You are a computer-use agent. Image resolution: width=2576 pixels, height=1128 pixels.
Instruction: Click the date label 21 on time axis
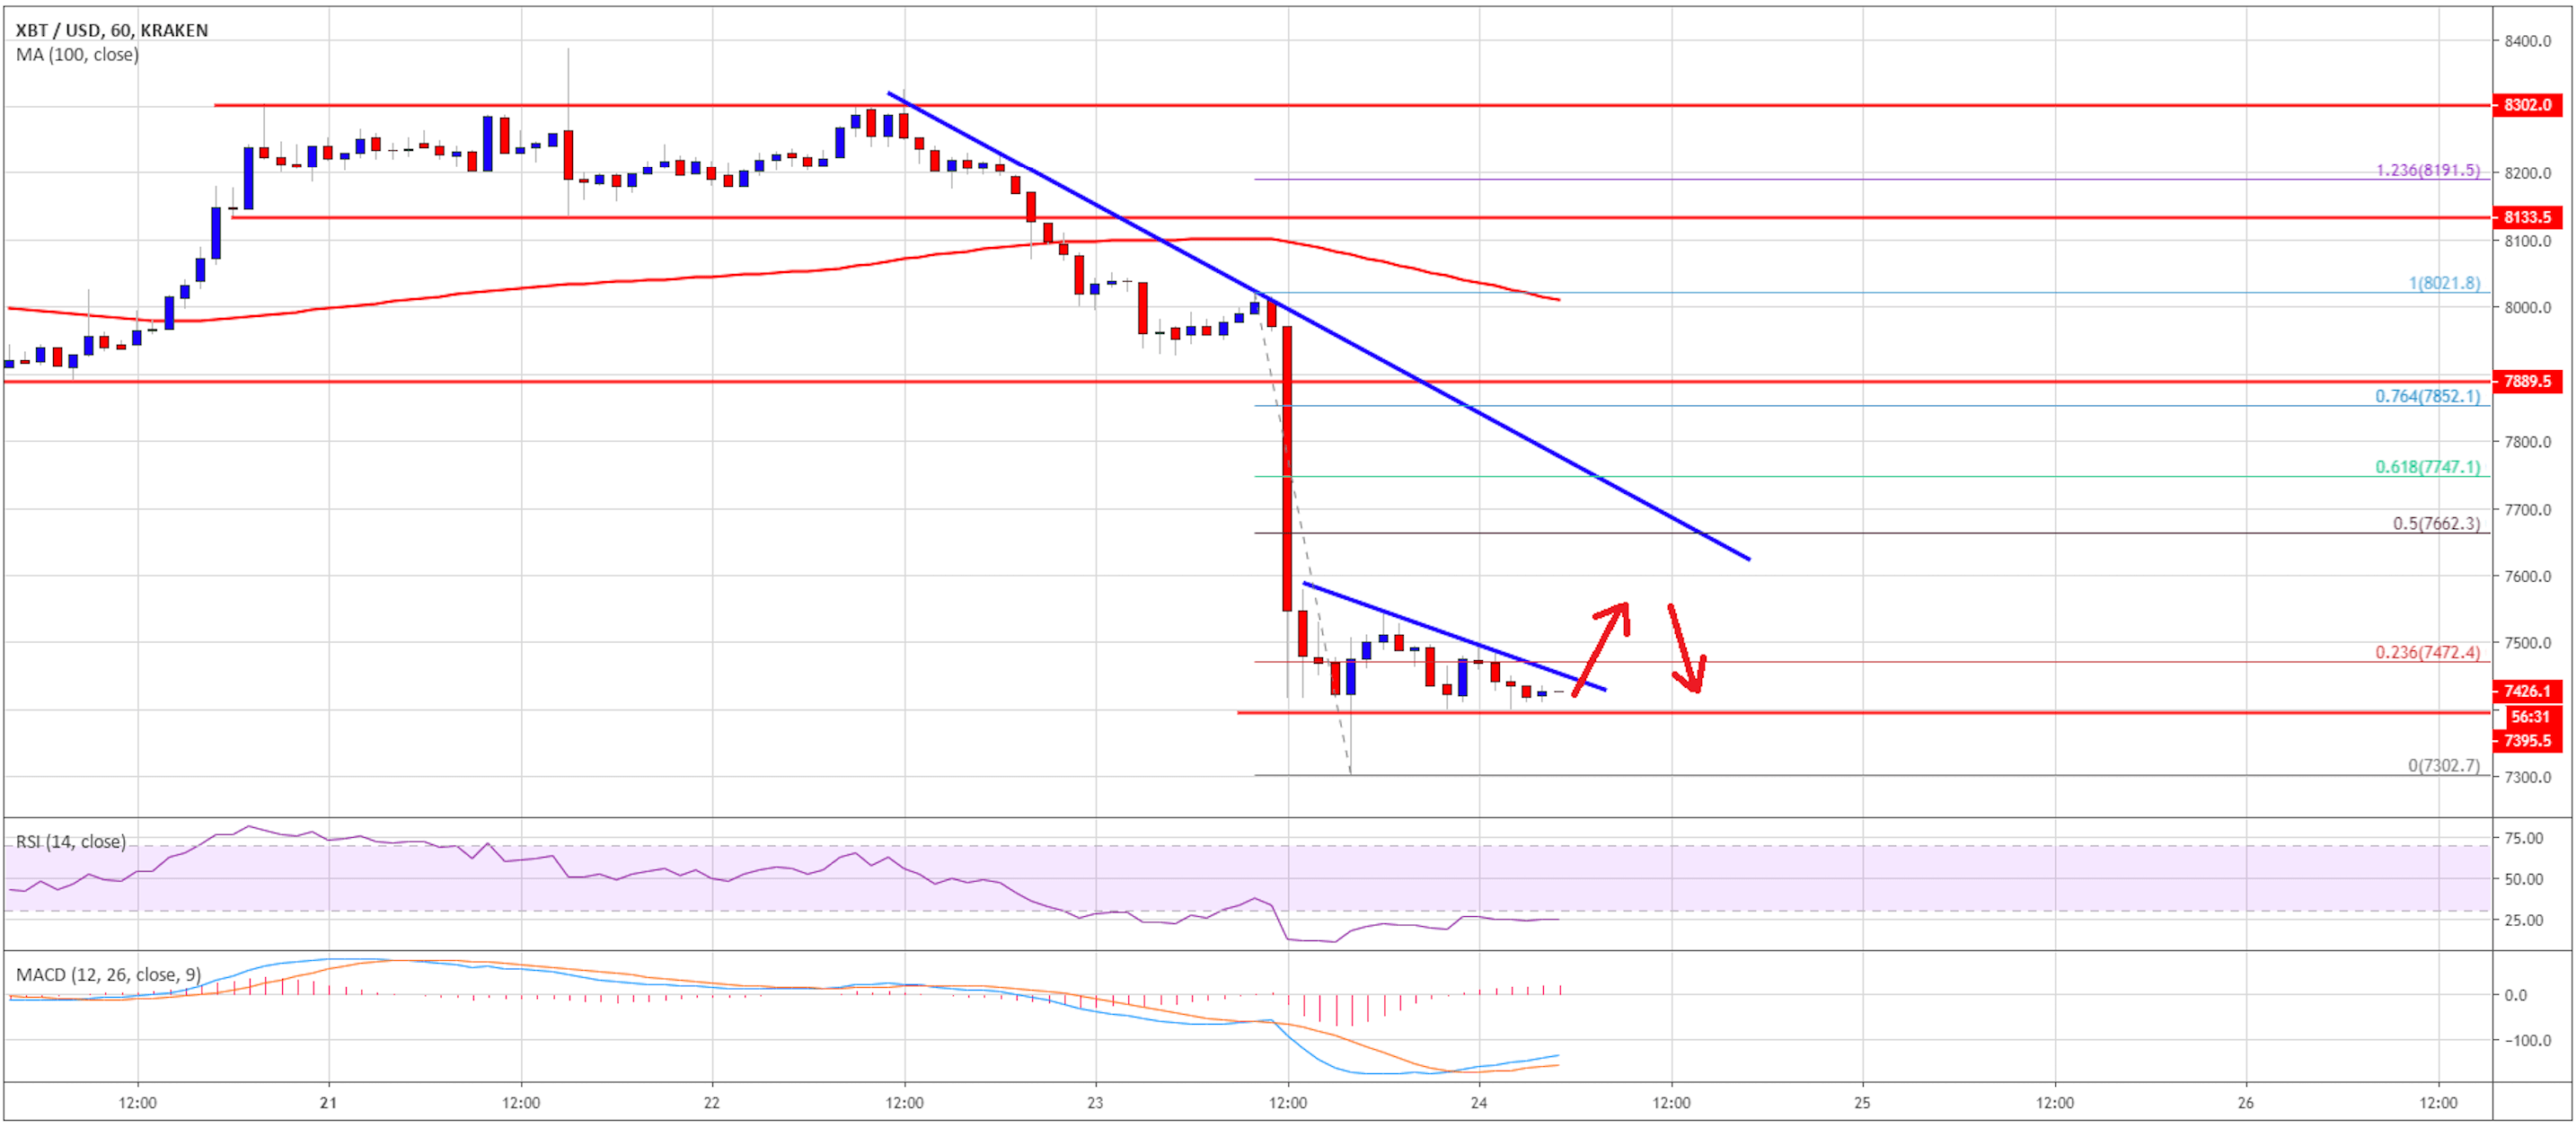pyautogui.click(x=328, y=1102)
